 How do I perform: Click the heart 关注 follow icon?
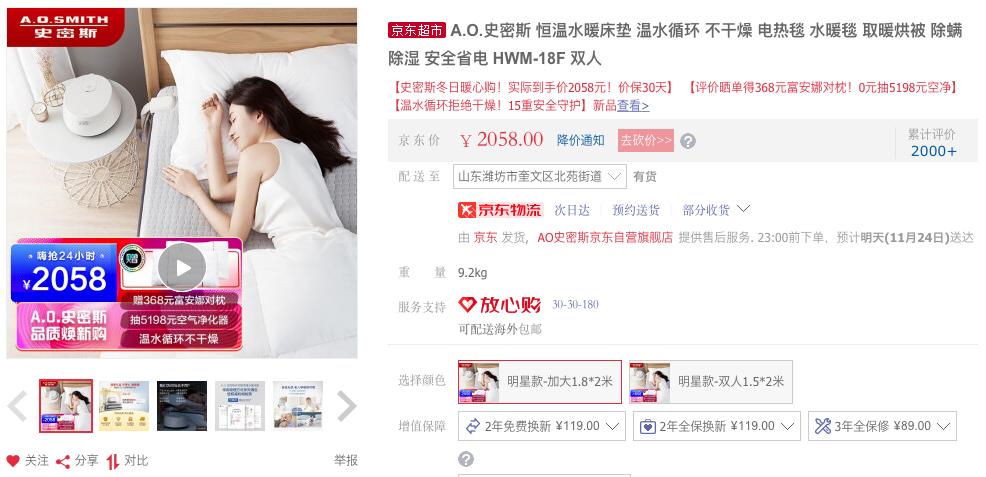coord(13,461)
